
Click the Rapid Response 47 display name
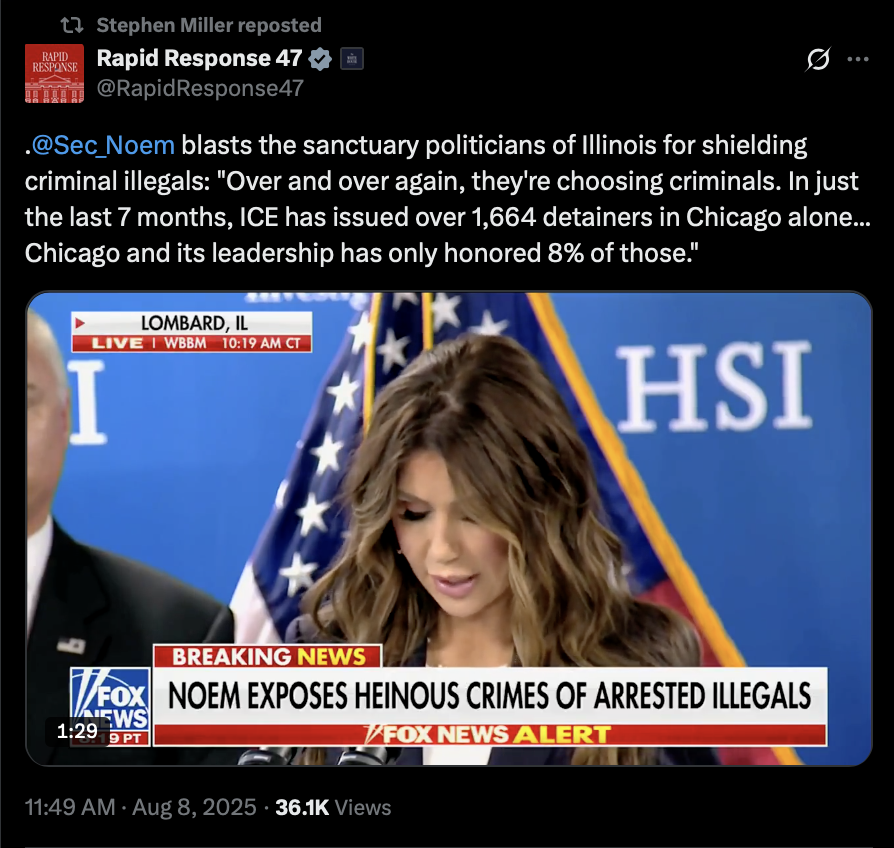[x=200, y=58]
